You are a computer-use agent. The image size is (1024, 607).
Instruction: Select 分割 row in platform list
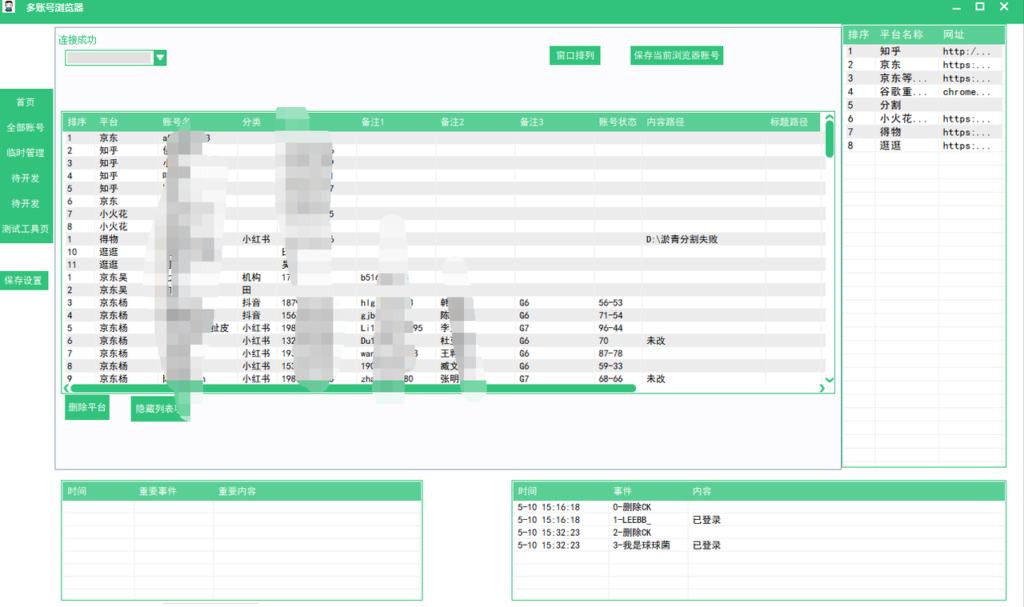point(923,105)
